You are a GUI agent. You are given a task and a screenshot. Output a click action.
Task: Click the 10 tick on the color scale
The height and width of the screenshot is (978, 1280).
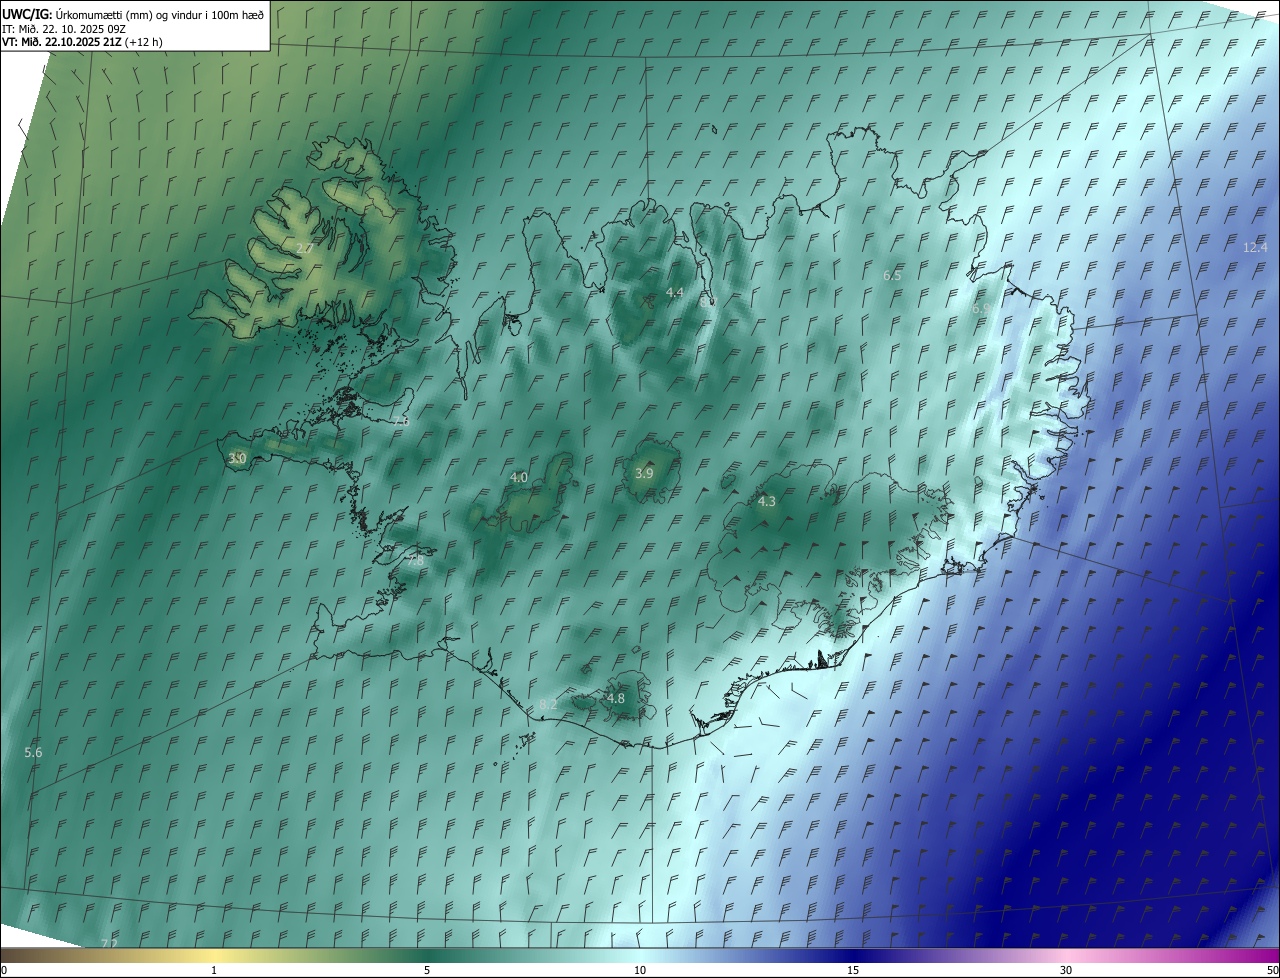tap(640, 970)
